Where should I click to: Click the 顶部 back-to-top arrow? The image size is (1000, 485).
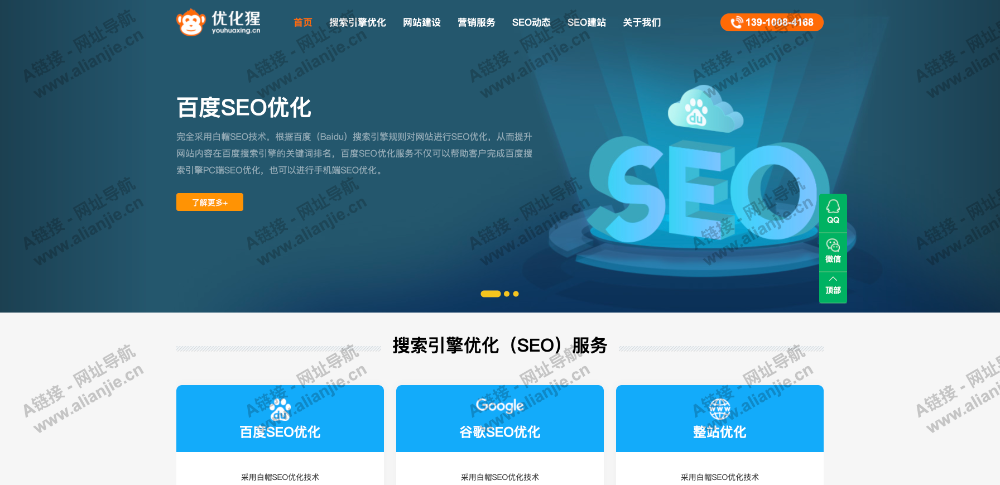(833, 287)
